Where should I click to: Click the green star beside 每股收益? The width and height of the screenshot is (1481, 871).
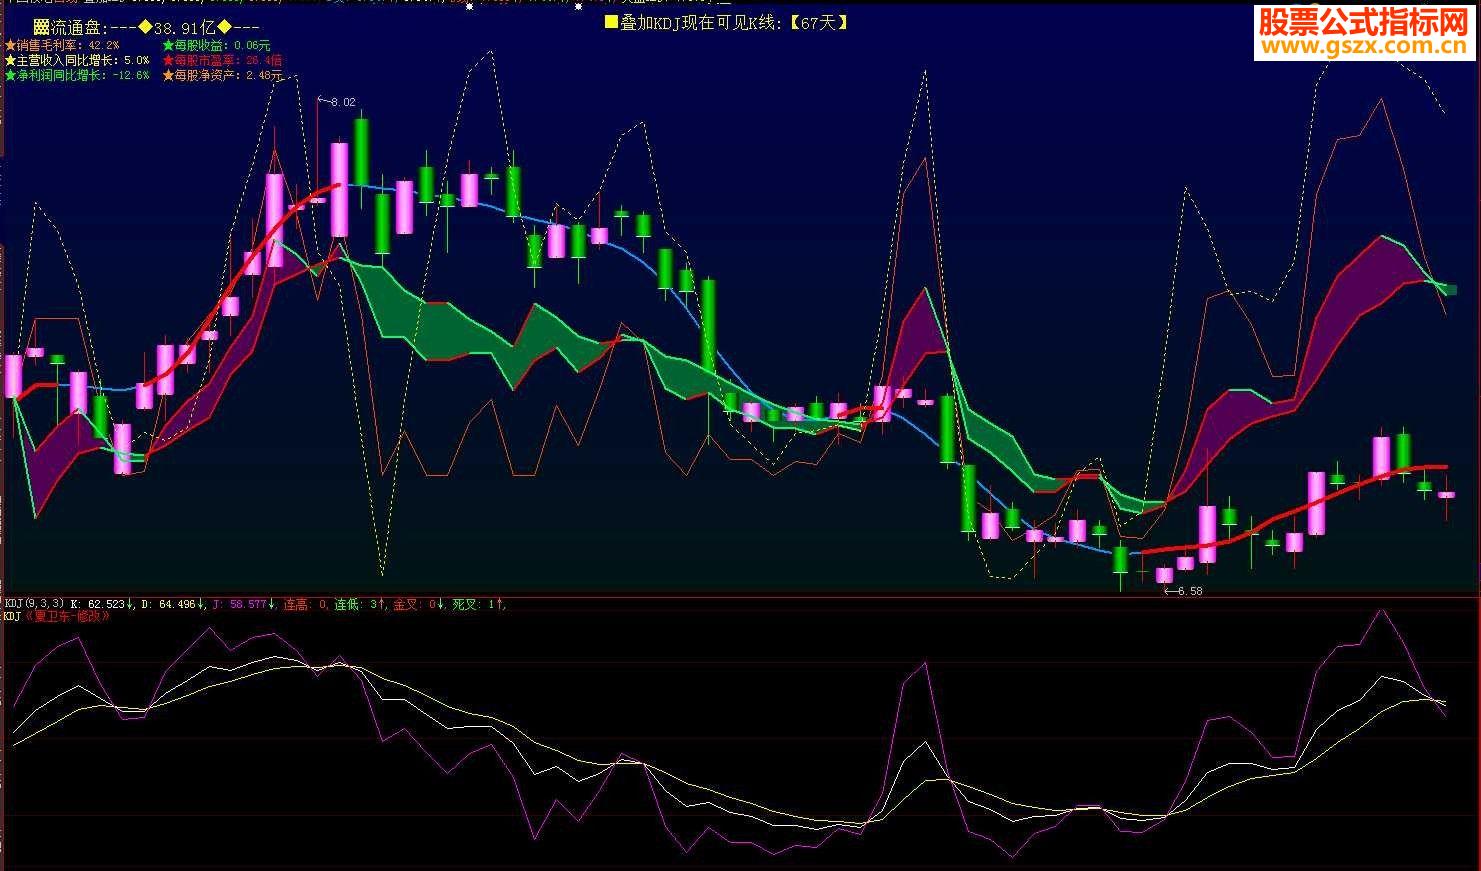coord(168,46)
